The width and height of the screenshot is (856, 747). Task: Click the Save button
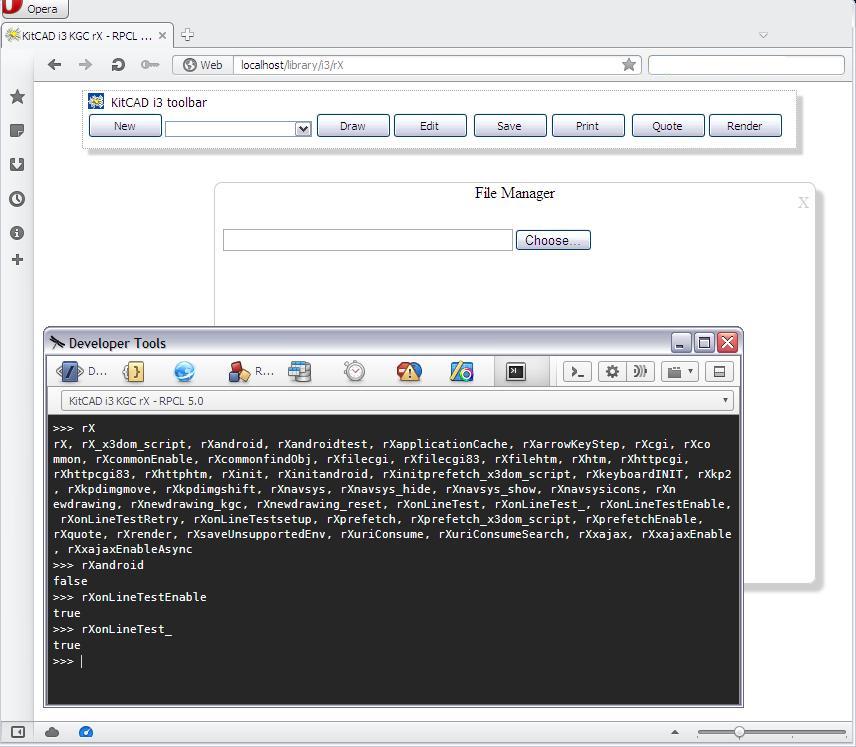click(x=510, y=126)
